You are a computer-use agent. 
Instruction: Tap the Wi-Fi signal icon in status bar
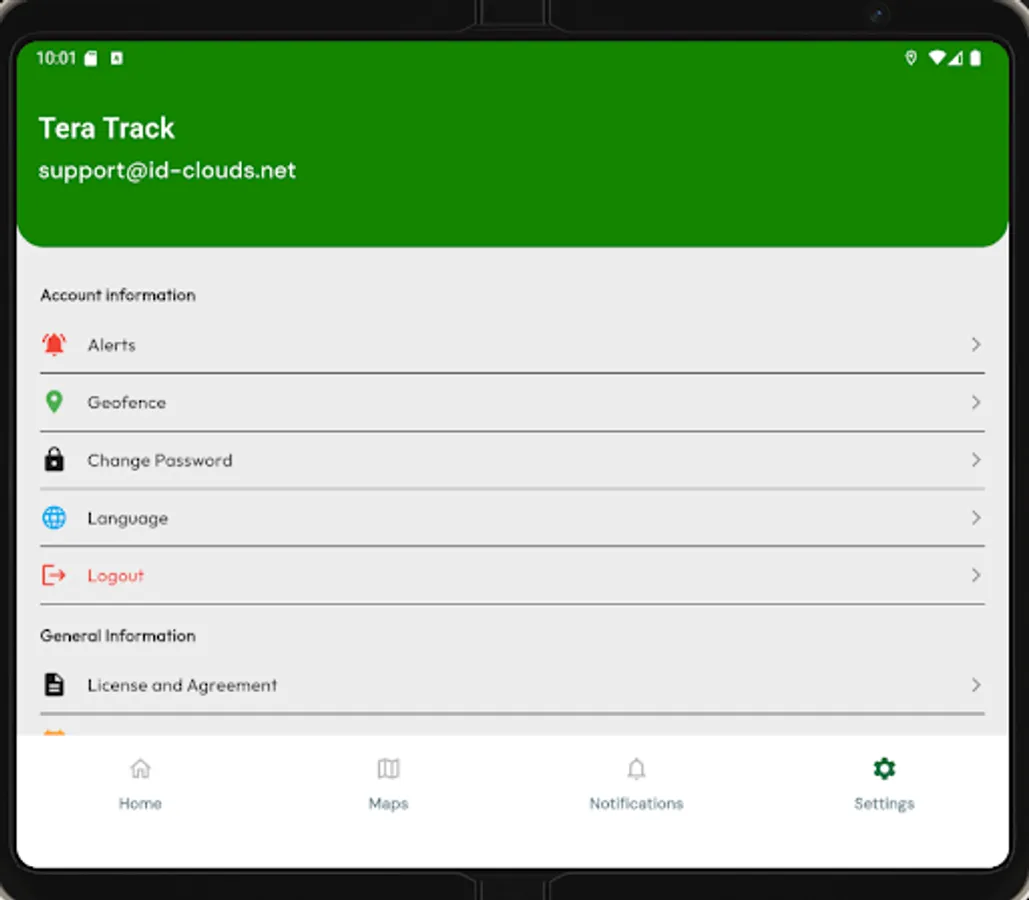937,58
